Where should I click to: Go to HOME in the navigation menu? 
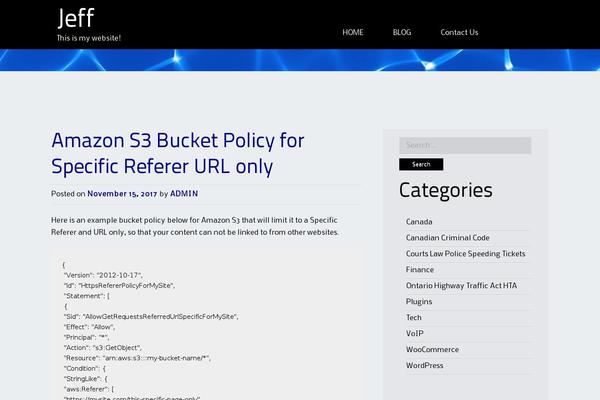(353, 33)
